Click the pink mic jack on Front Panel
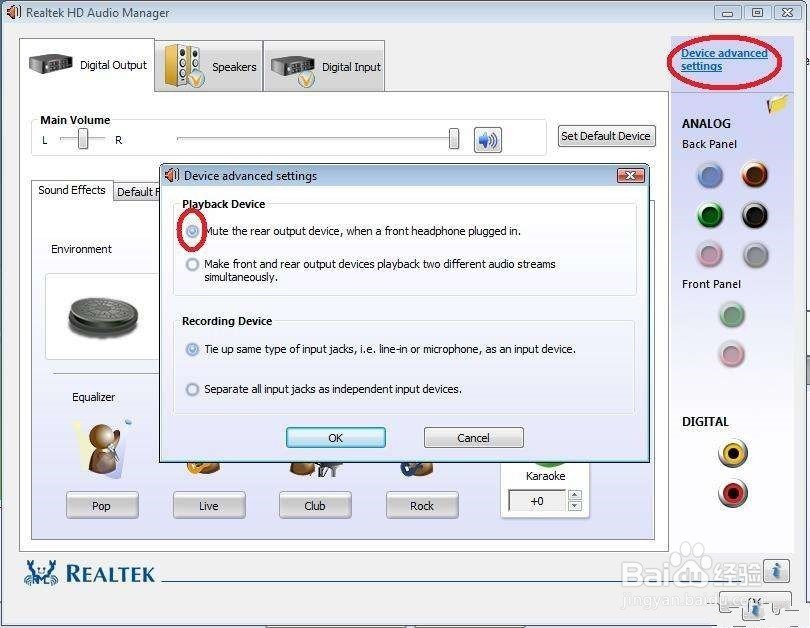 point(731,354)
